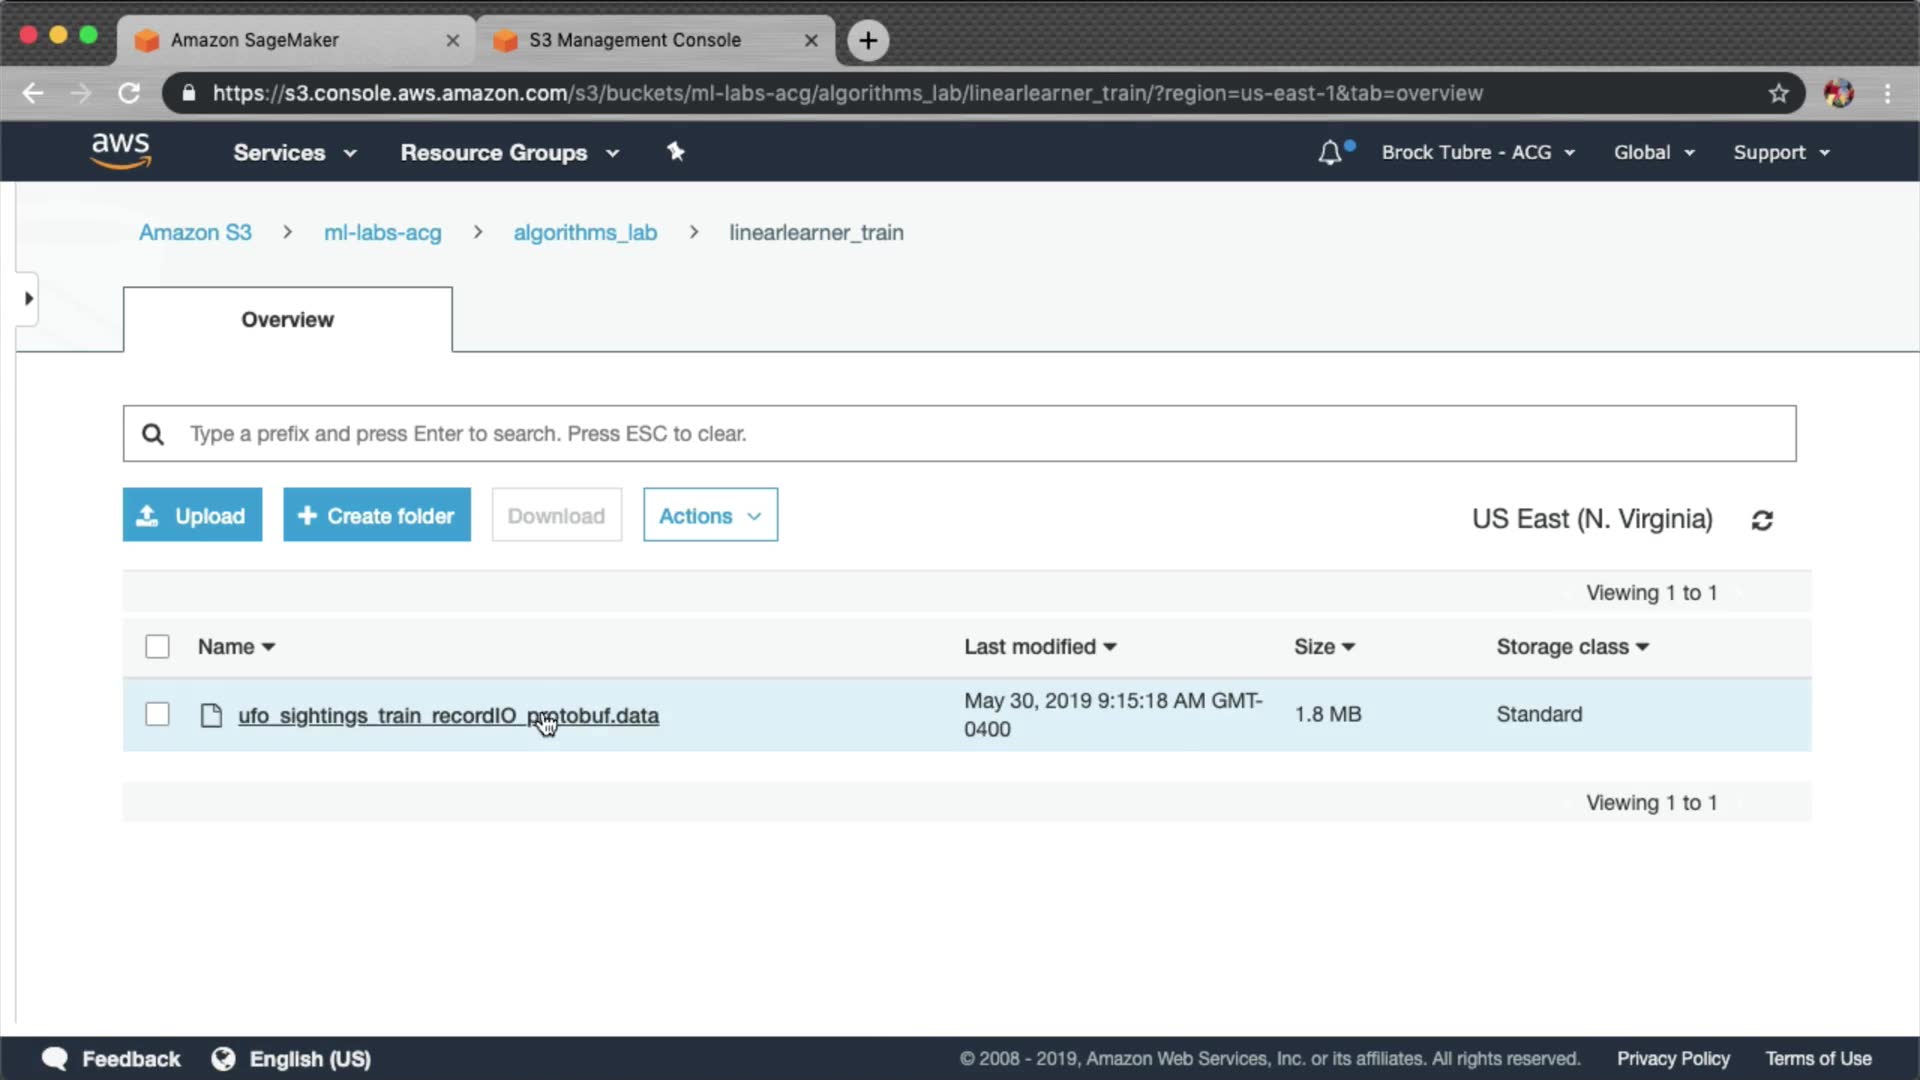The width and height of the screenshot is (1920, 1080).
Task: Refresh the bucket listing icon
Action: click(x=1762, y=520)
